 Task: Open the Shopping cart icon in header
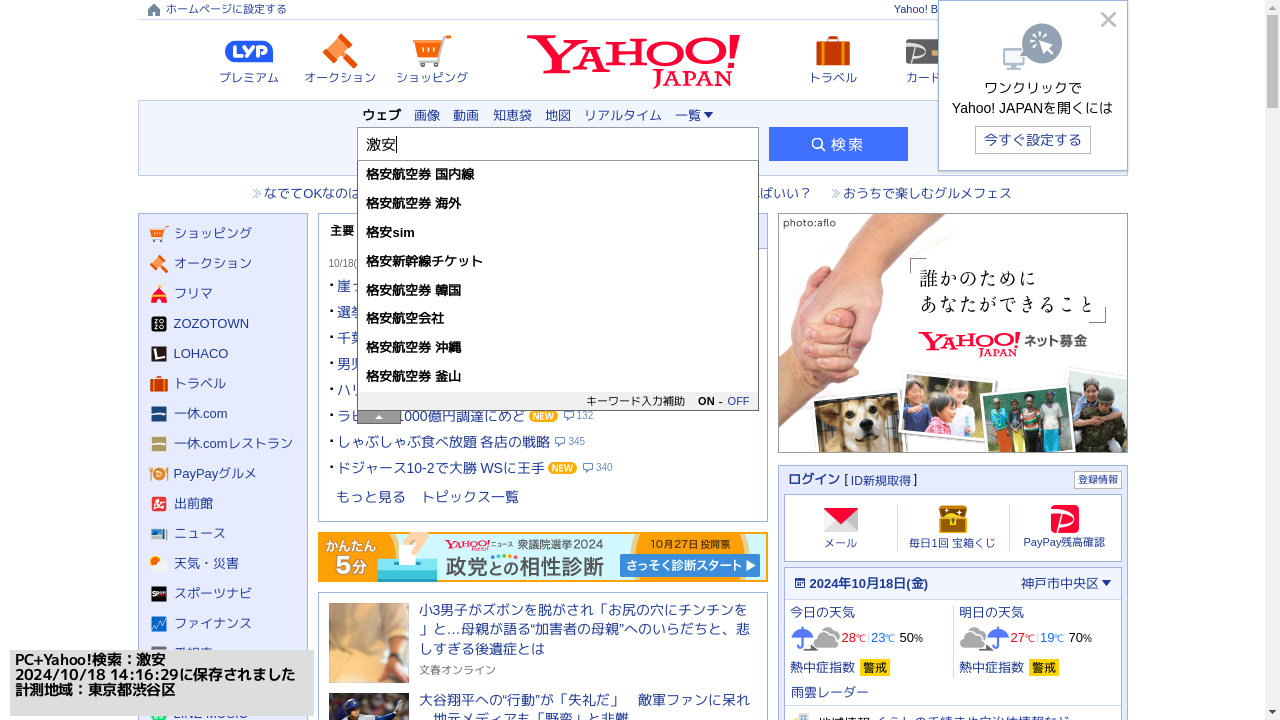[x=431, y=51]
